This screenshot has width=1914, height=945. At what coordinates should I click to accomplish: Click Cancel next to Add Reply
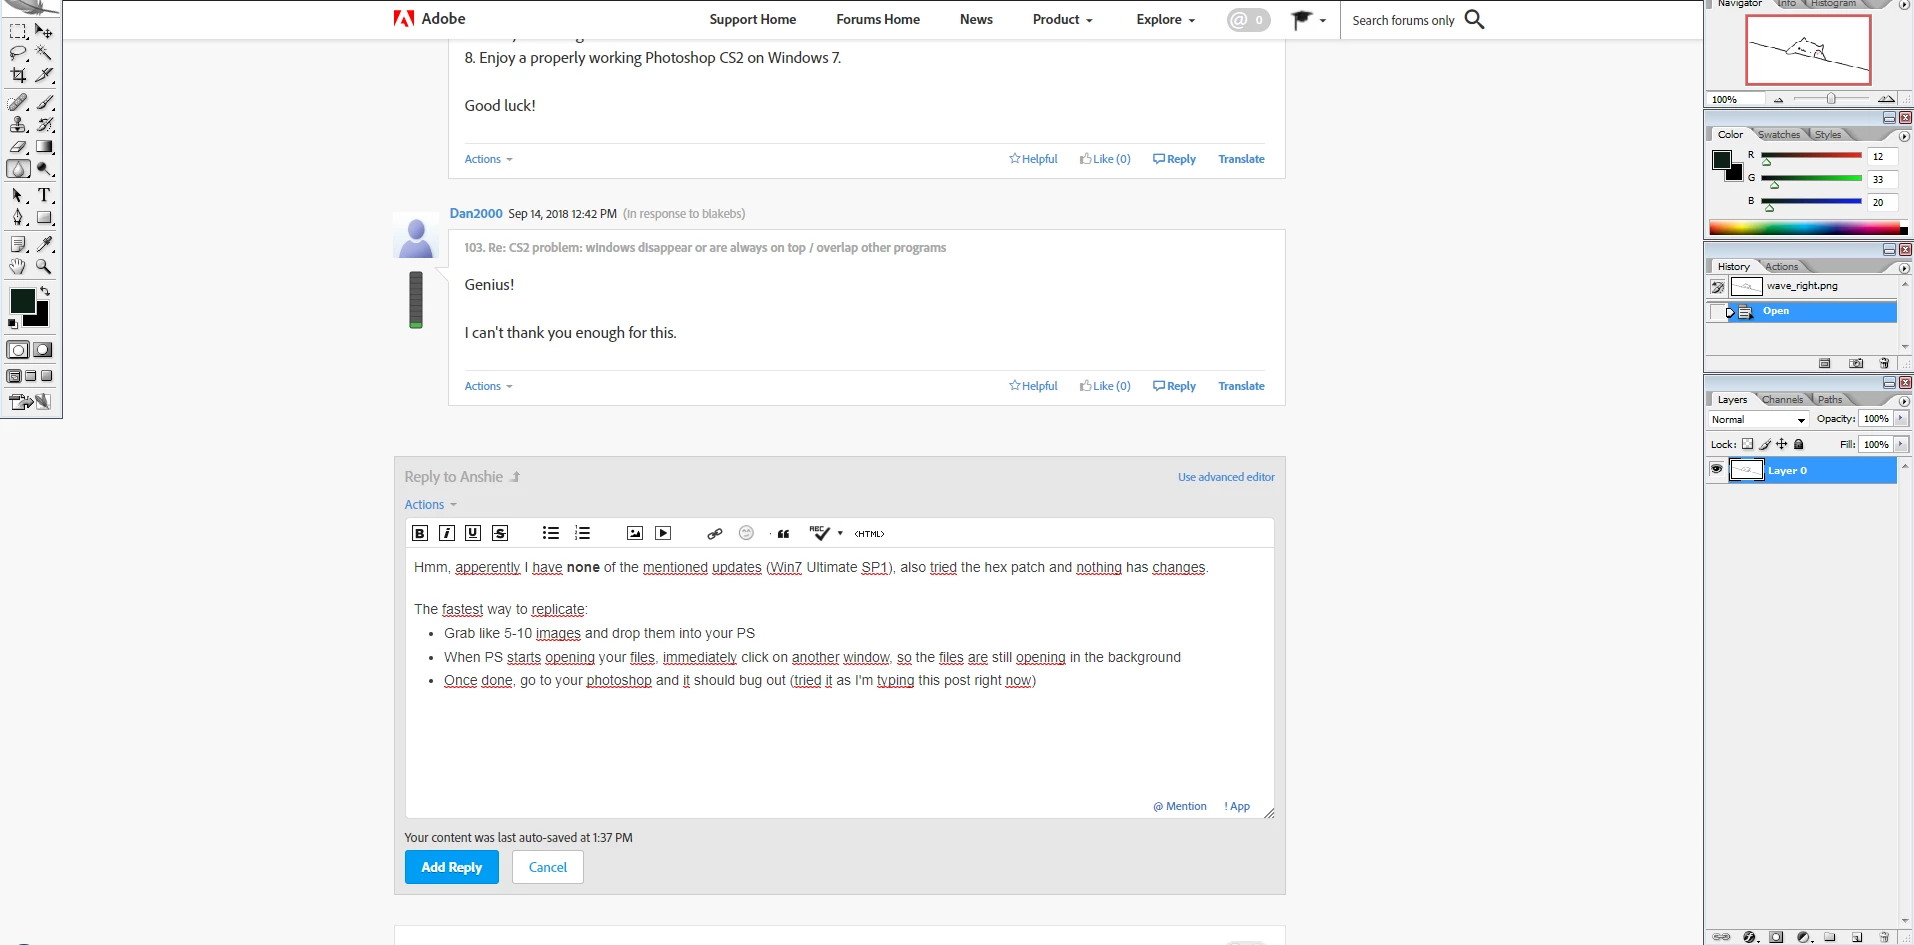[548, 867]
